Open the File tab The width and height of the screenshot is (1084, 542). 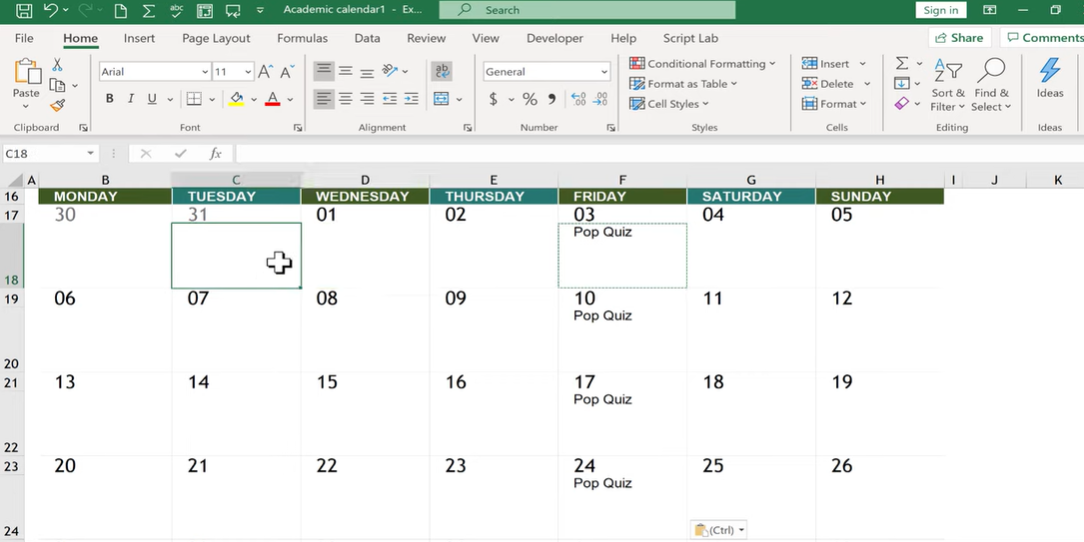click(x=24, y=39)
